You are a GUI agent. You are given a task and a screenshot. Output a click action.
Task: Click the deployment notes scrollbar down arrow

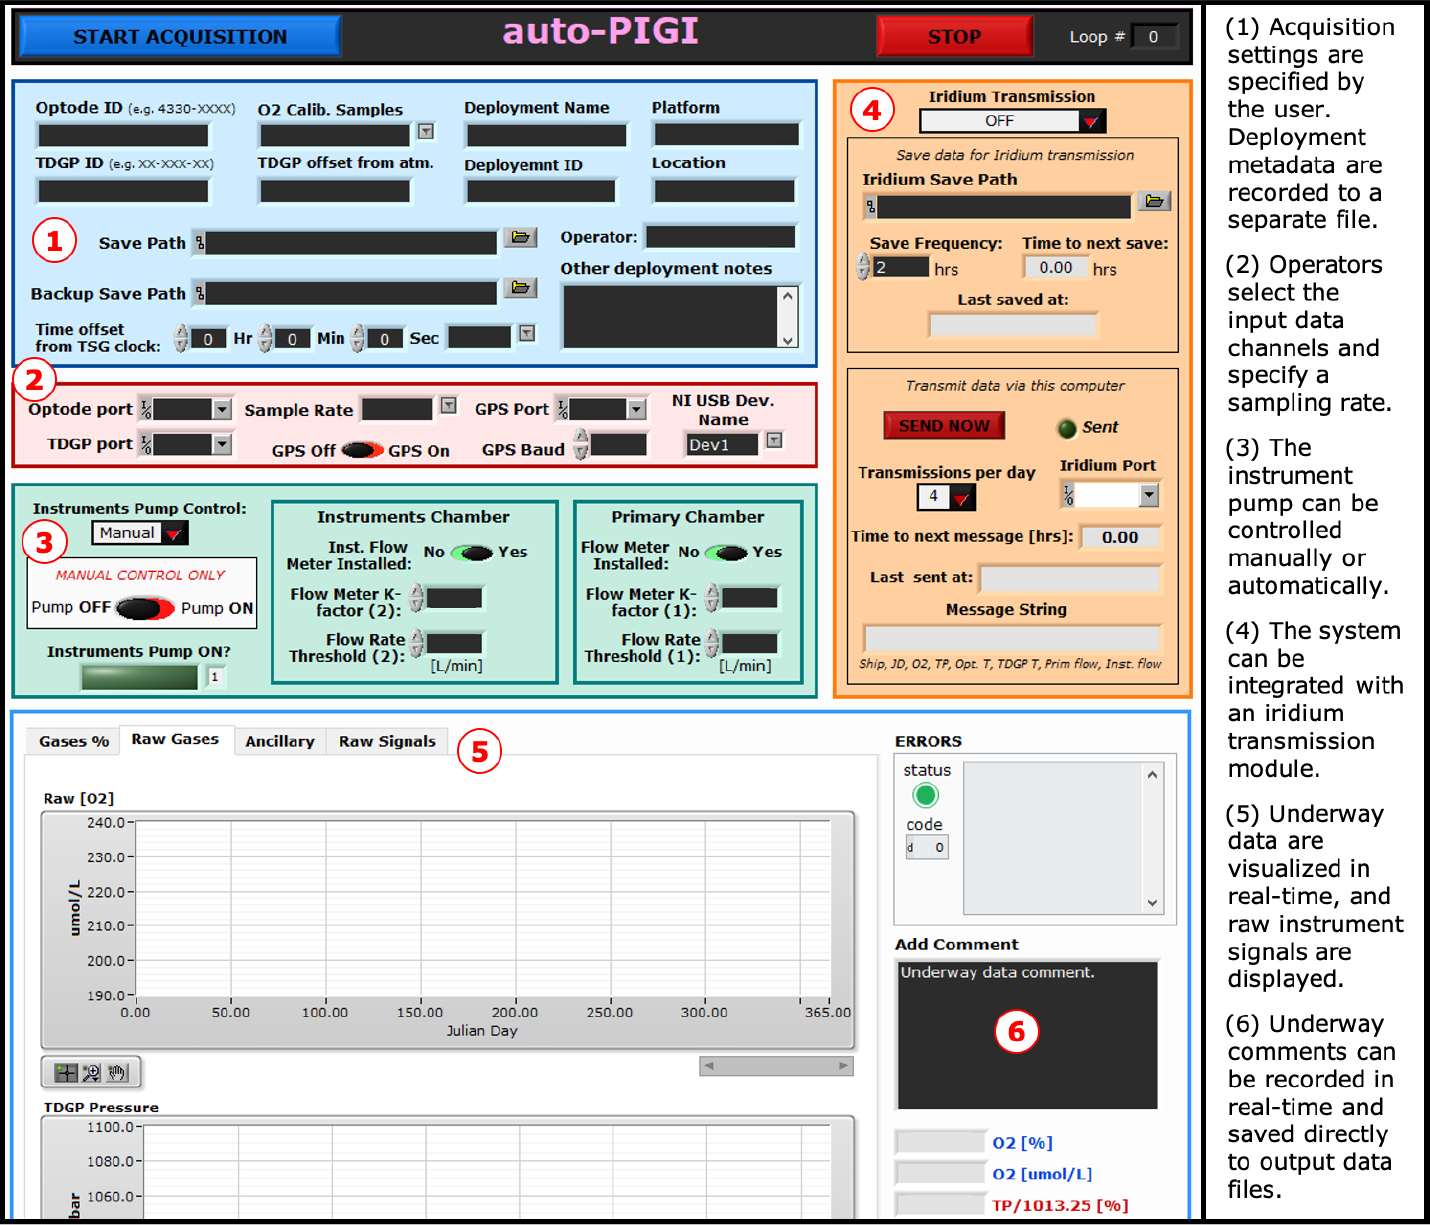click(788, 340)
